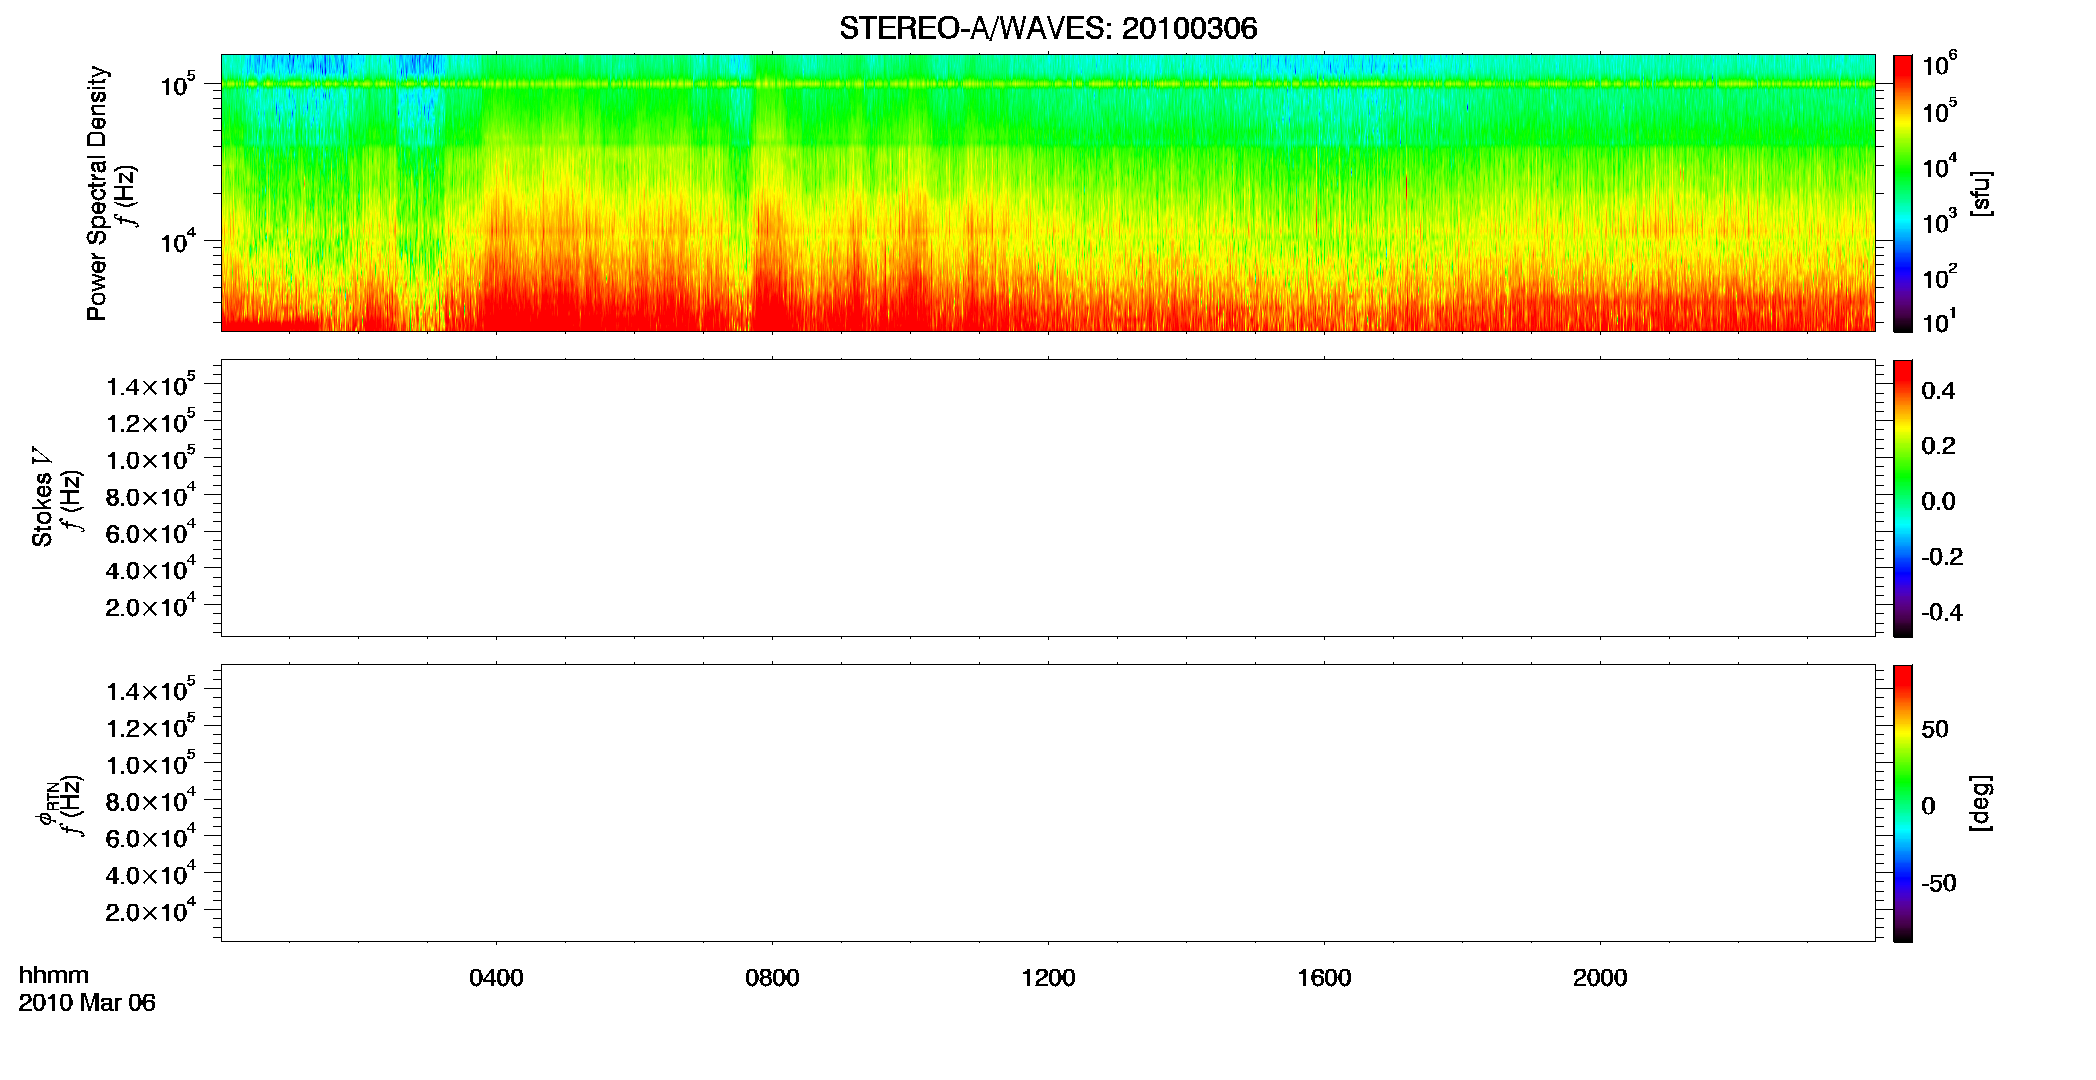The width and height of the screenshot is (2096, 1080).
Task: Click the Stokes V axis label
Action: (42, 497)
